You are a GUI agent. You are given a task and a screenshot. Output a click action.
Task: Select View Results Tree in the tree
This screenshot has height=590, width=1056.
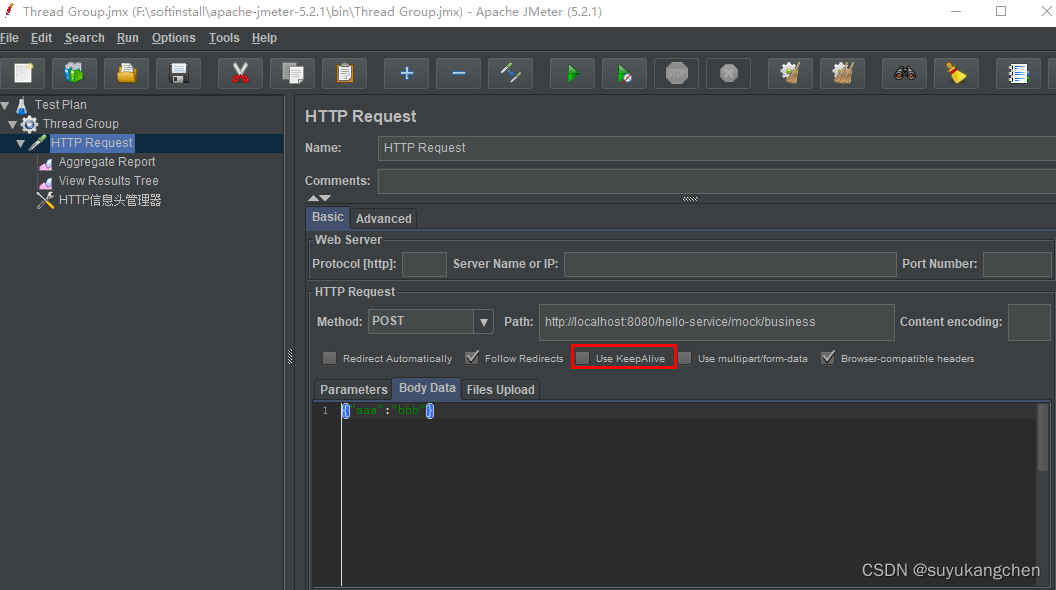(108, 181)
